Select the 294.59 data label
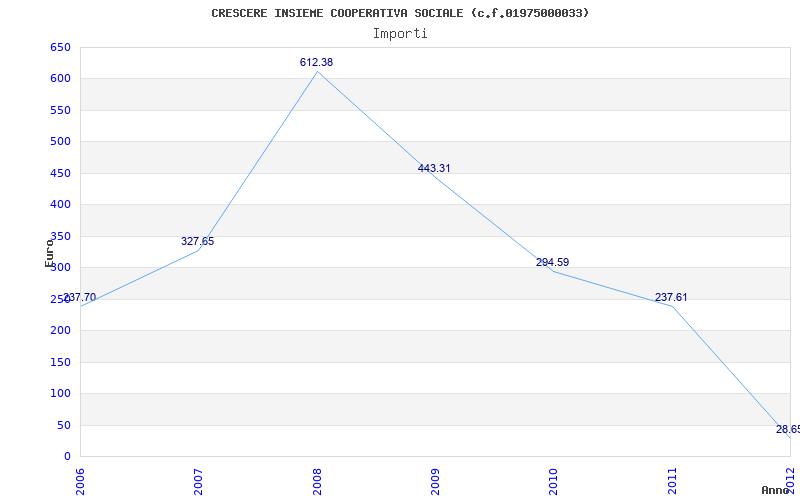The width and height of the screenshot is (800, 500). coord(553,262)
